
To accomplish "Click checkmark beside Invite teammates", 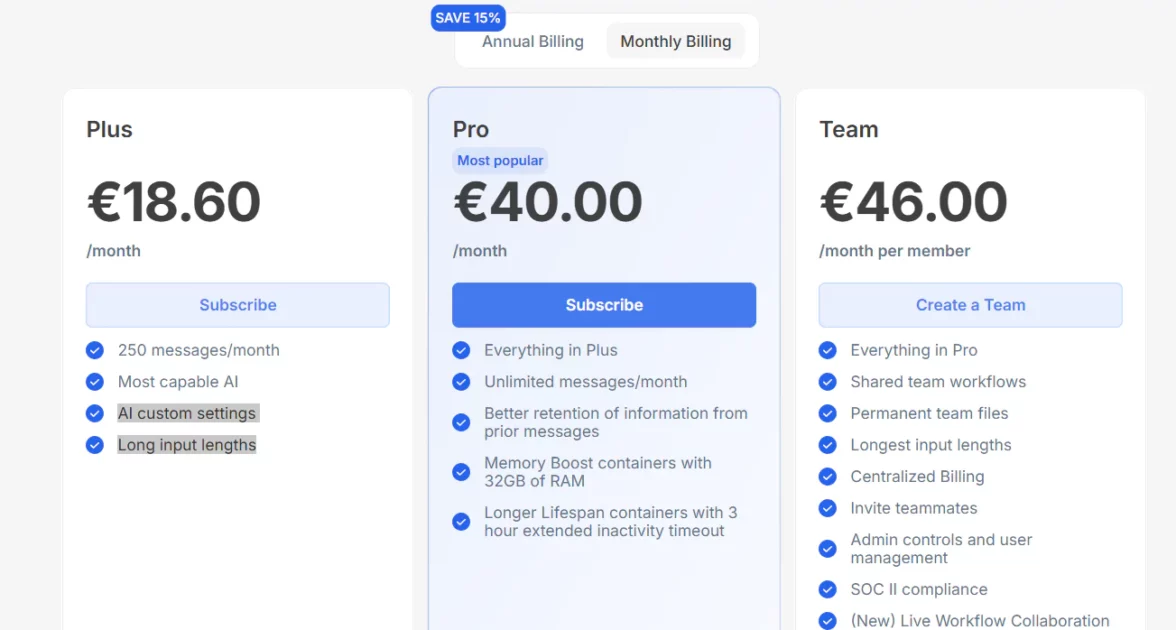I will [x=828, y=508].
